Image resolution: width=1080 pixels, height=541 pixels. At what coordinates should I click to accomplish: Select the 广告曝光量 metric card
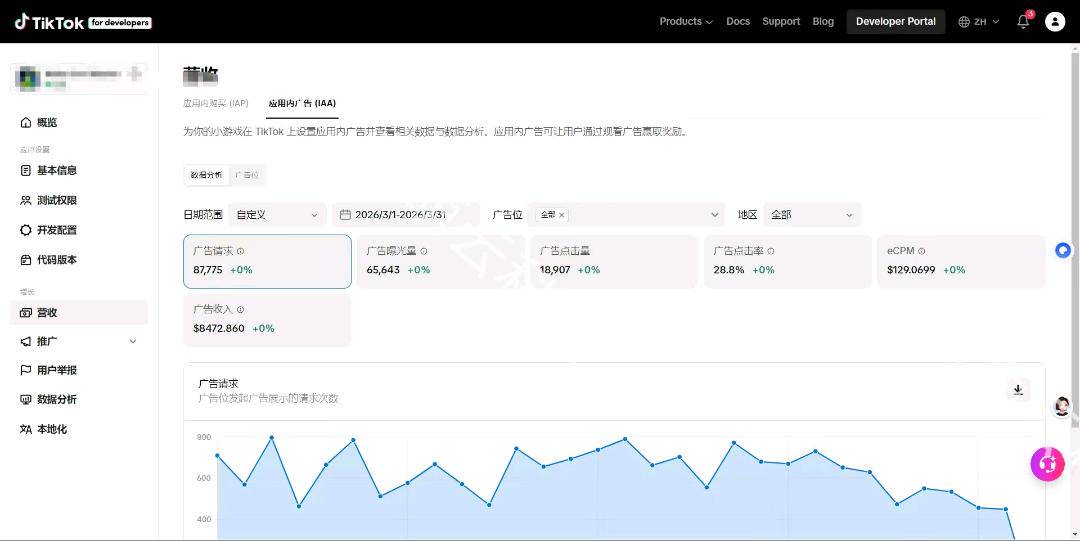[x=440, y=261]
